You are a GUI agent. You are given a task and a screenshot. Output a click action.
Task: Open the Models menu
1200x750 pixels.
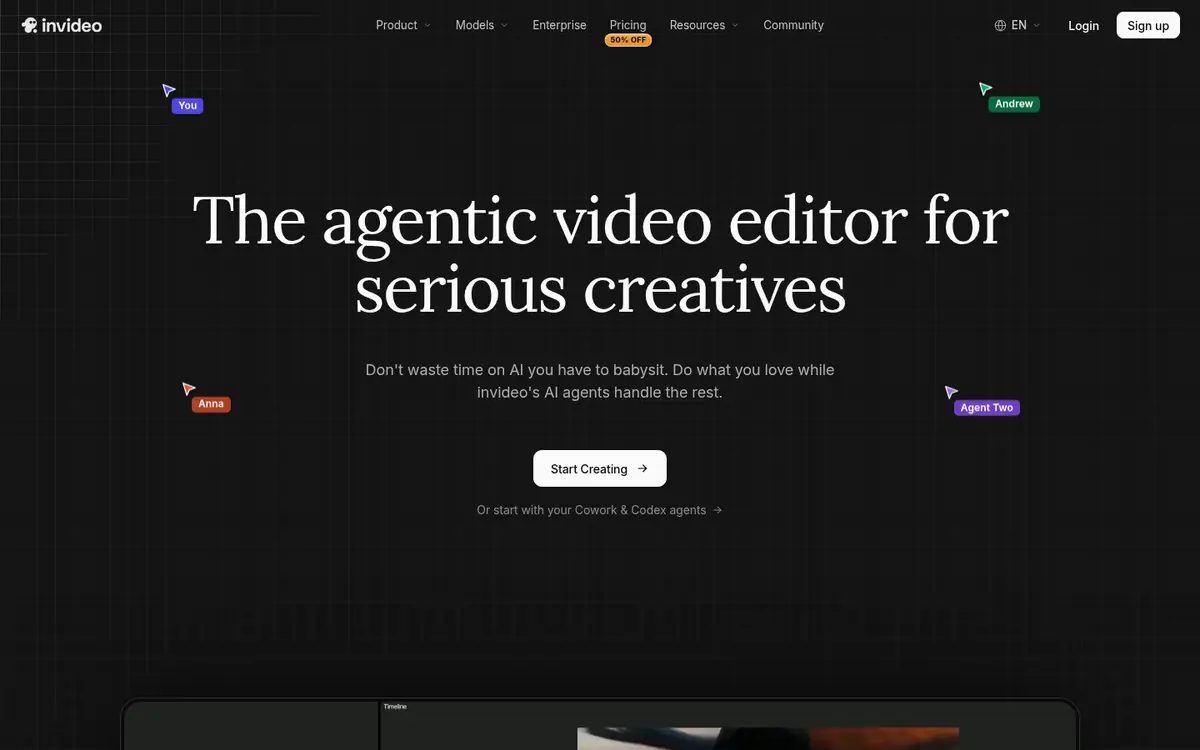(474, 25)
